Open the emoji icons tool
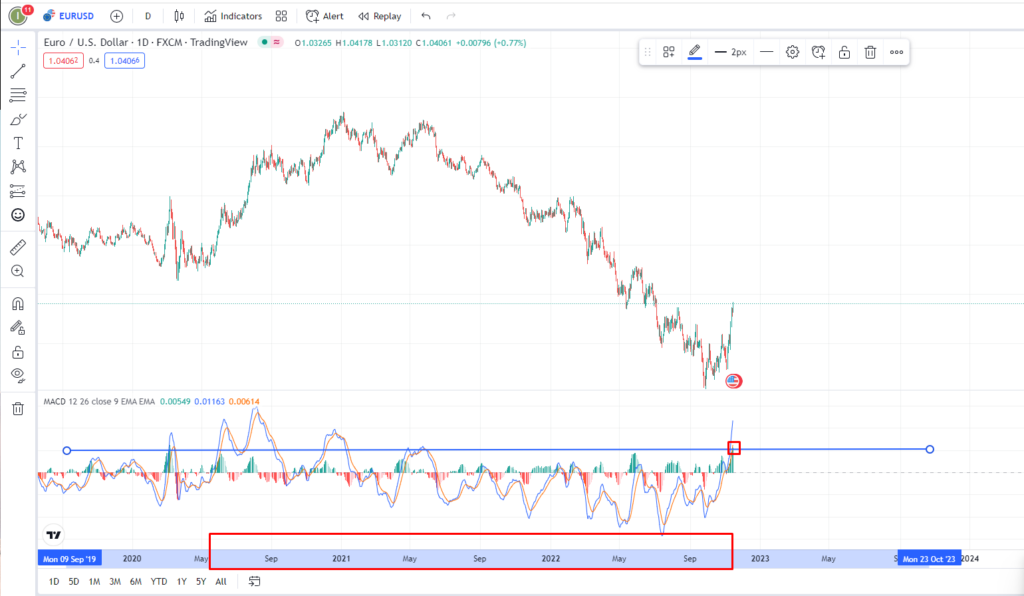This screenshot has width=1024, height=596. [x=18, y=215]
